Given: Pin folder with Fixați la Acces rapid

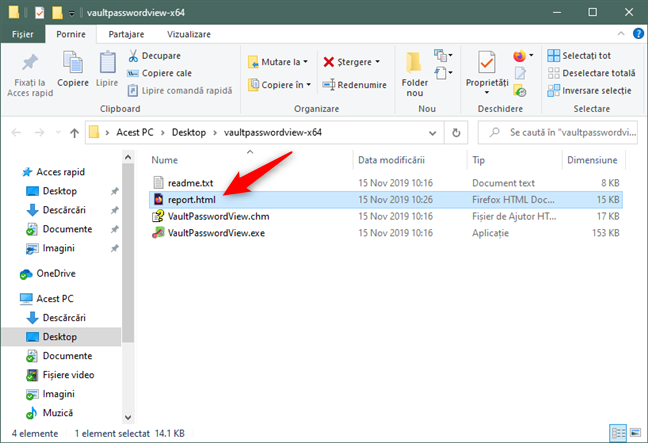Looking at the screenshot, I should coord(30,74).
